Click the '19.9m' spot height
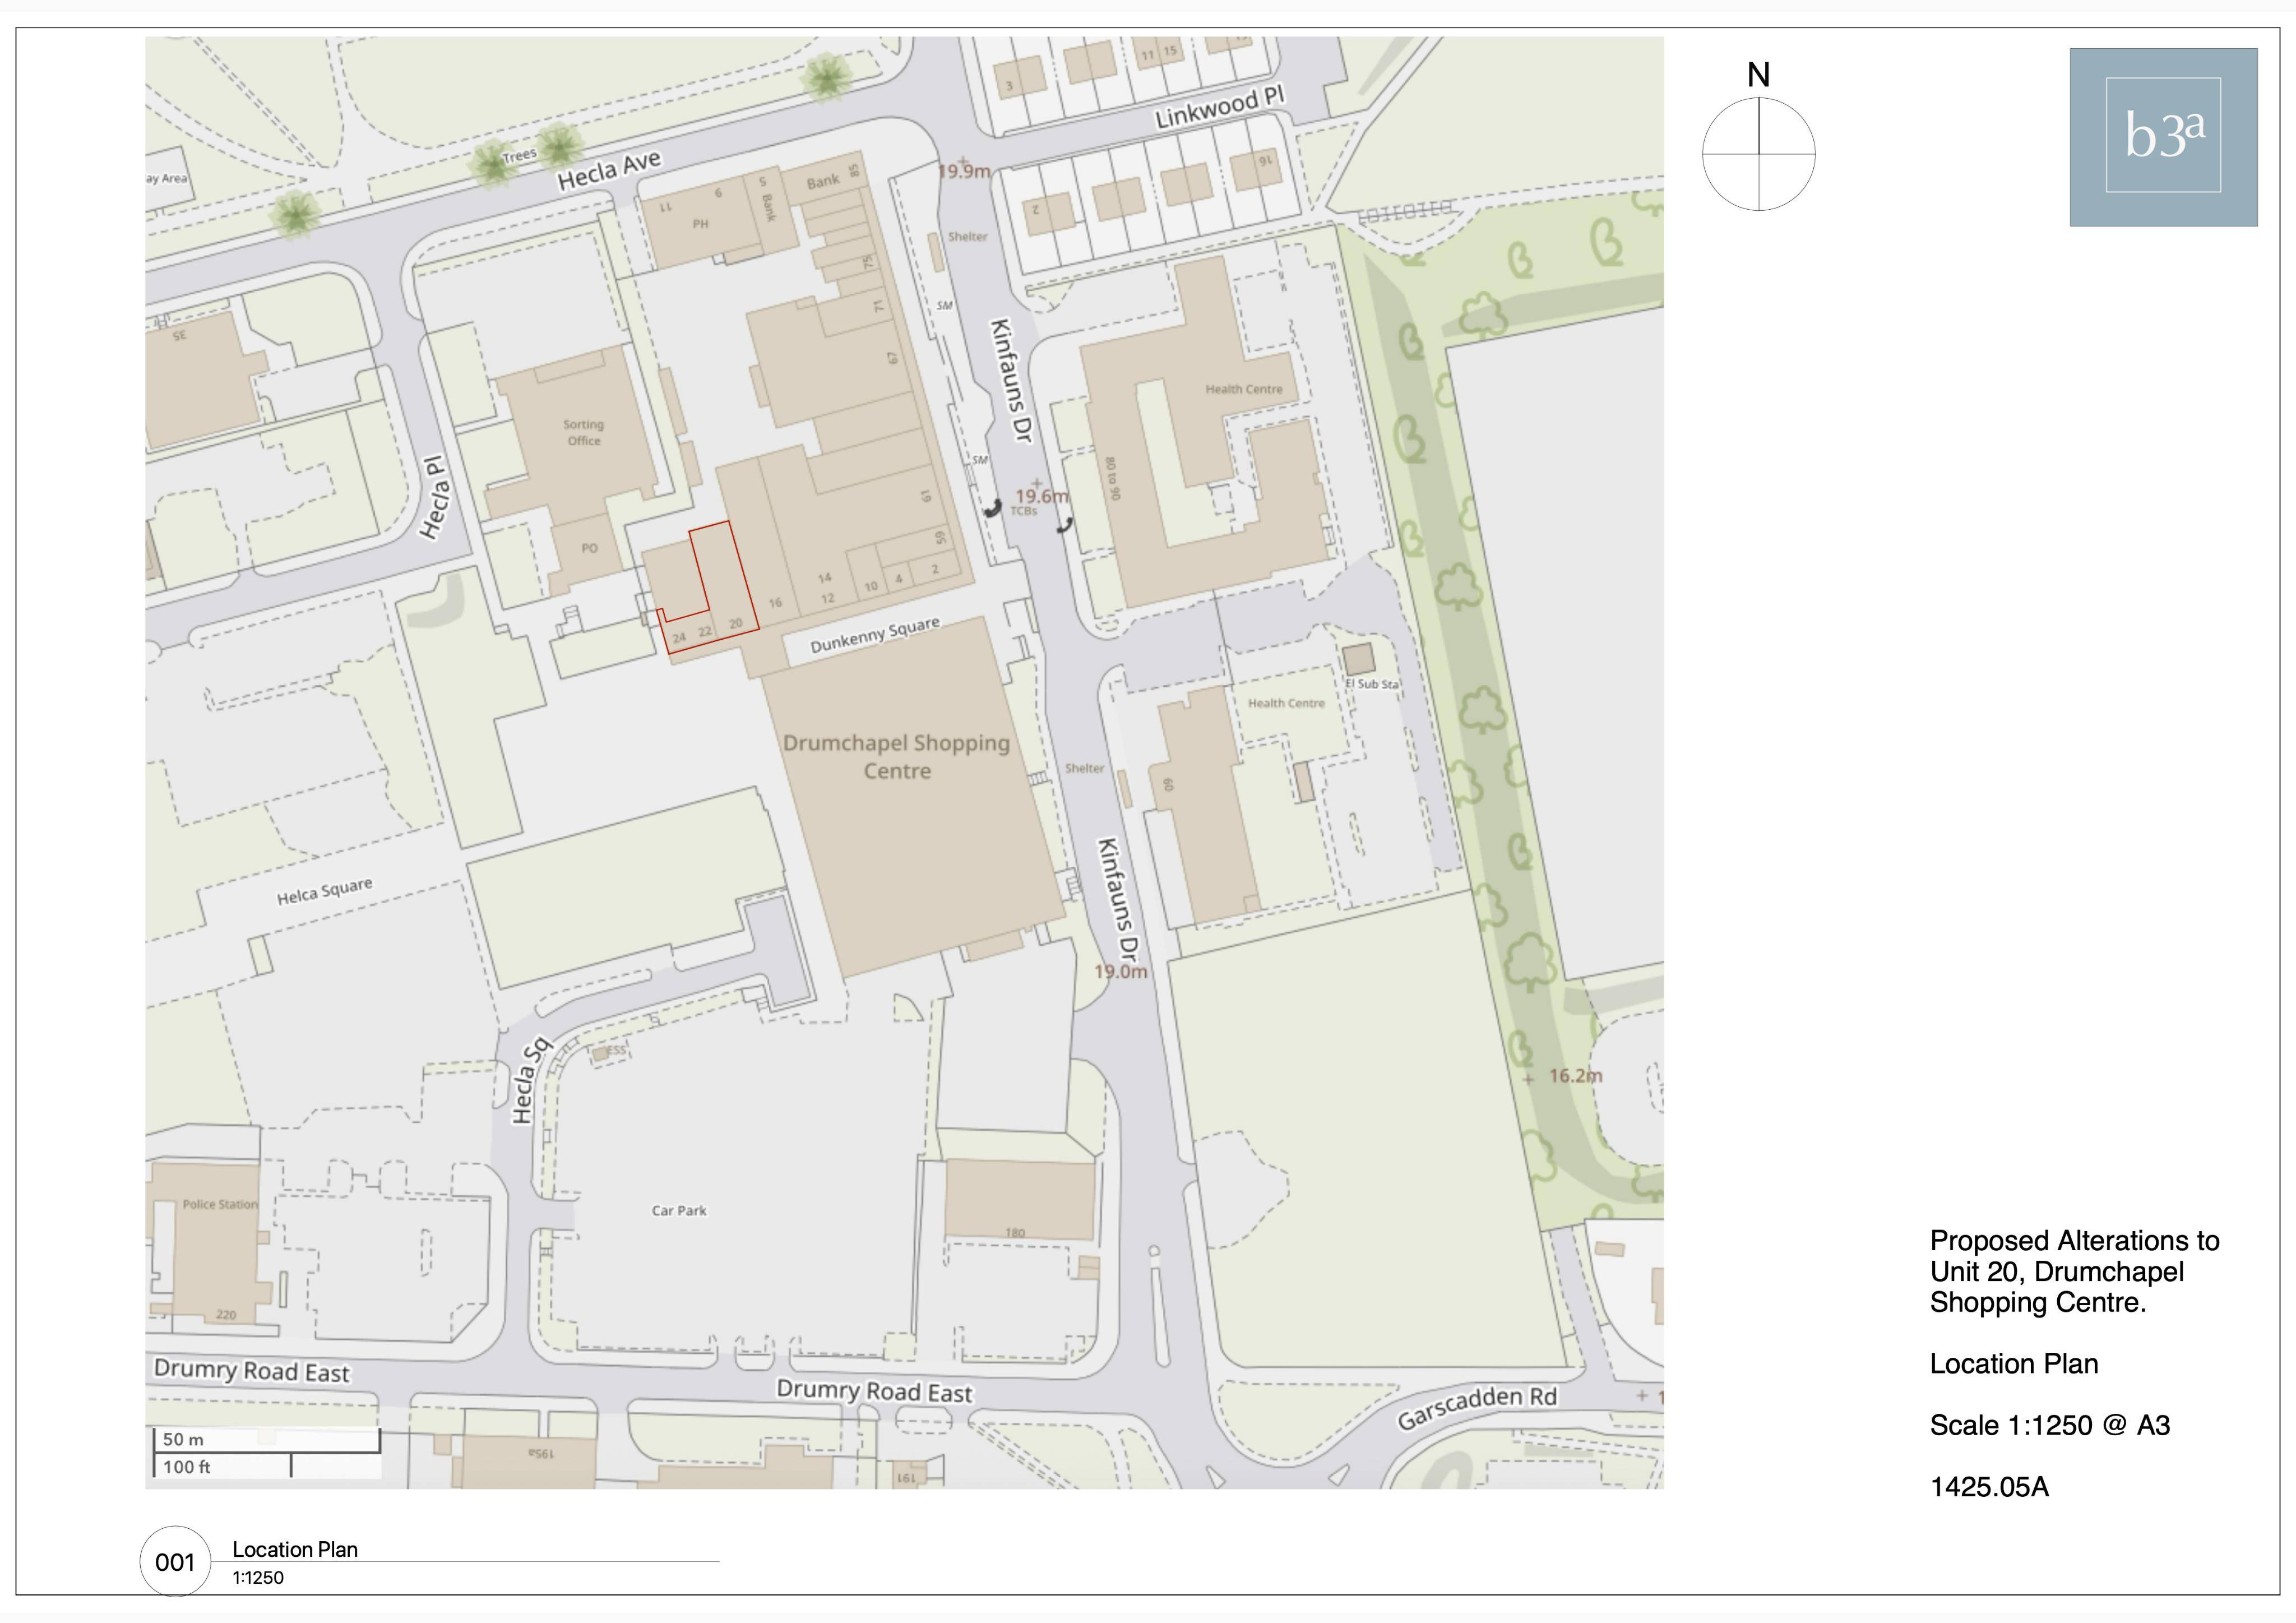This screenshot has width=2296, height=1623. 964,171
